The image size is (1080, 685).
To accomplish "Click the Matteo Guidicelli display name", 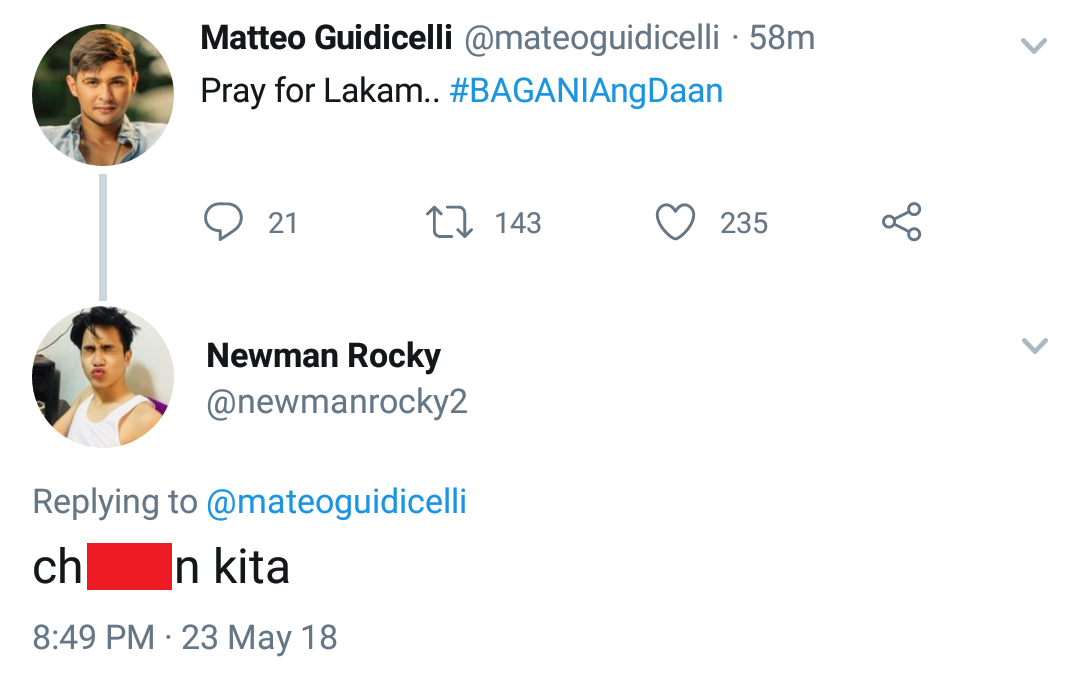I will [326, 38].
